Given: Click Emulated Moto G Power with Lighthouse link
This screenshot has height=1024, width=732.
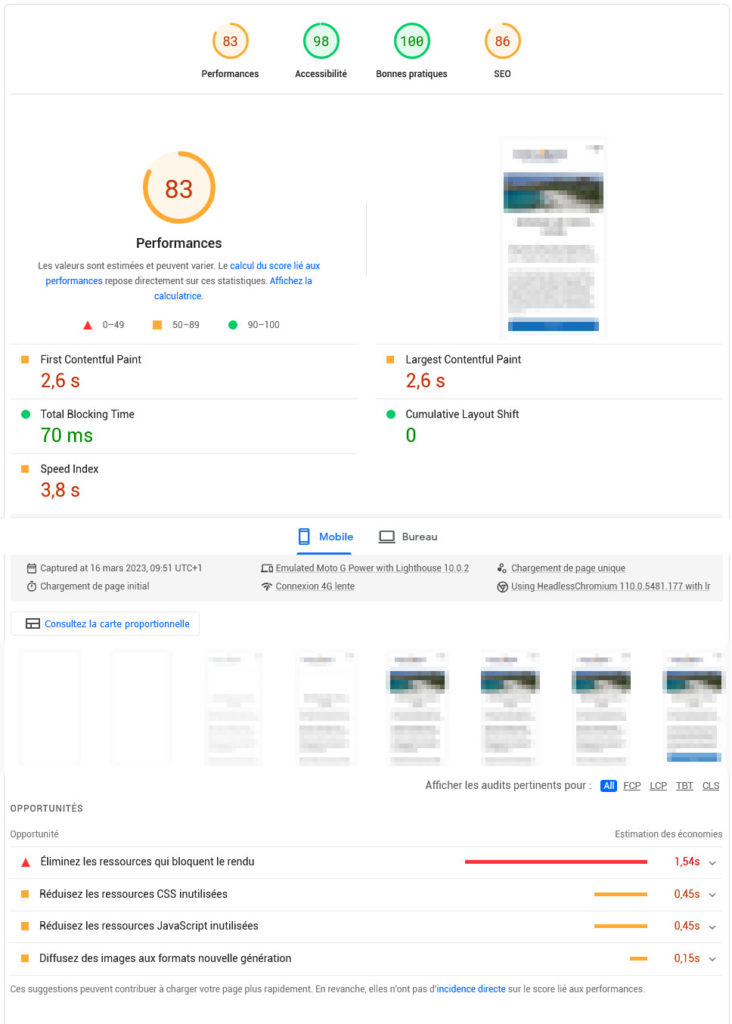Looking at the screenshot, I should point(372,568).
